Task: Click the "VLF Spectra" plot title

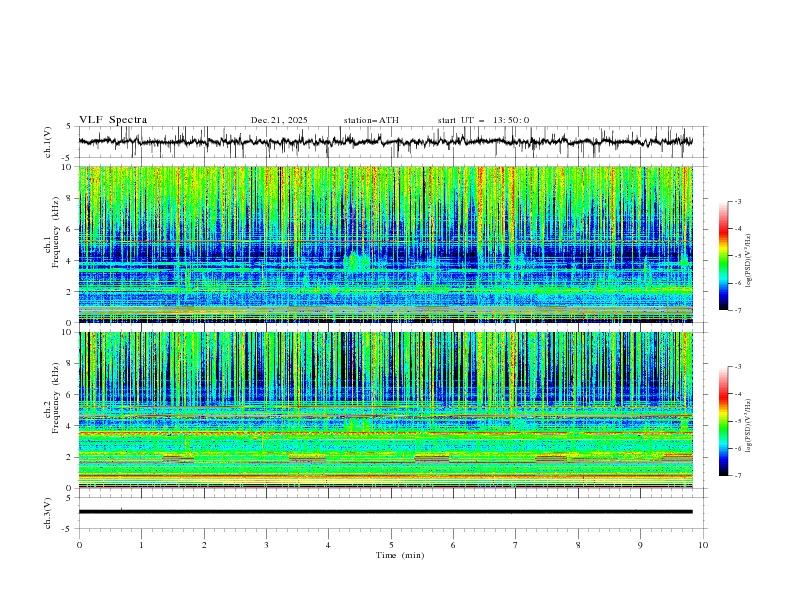Action: (x=113, y=120)
